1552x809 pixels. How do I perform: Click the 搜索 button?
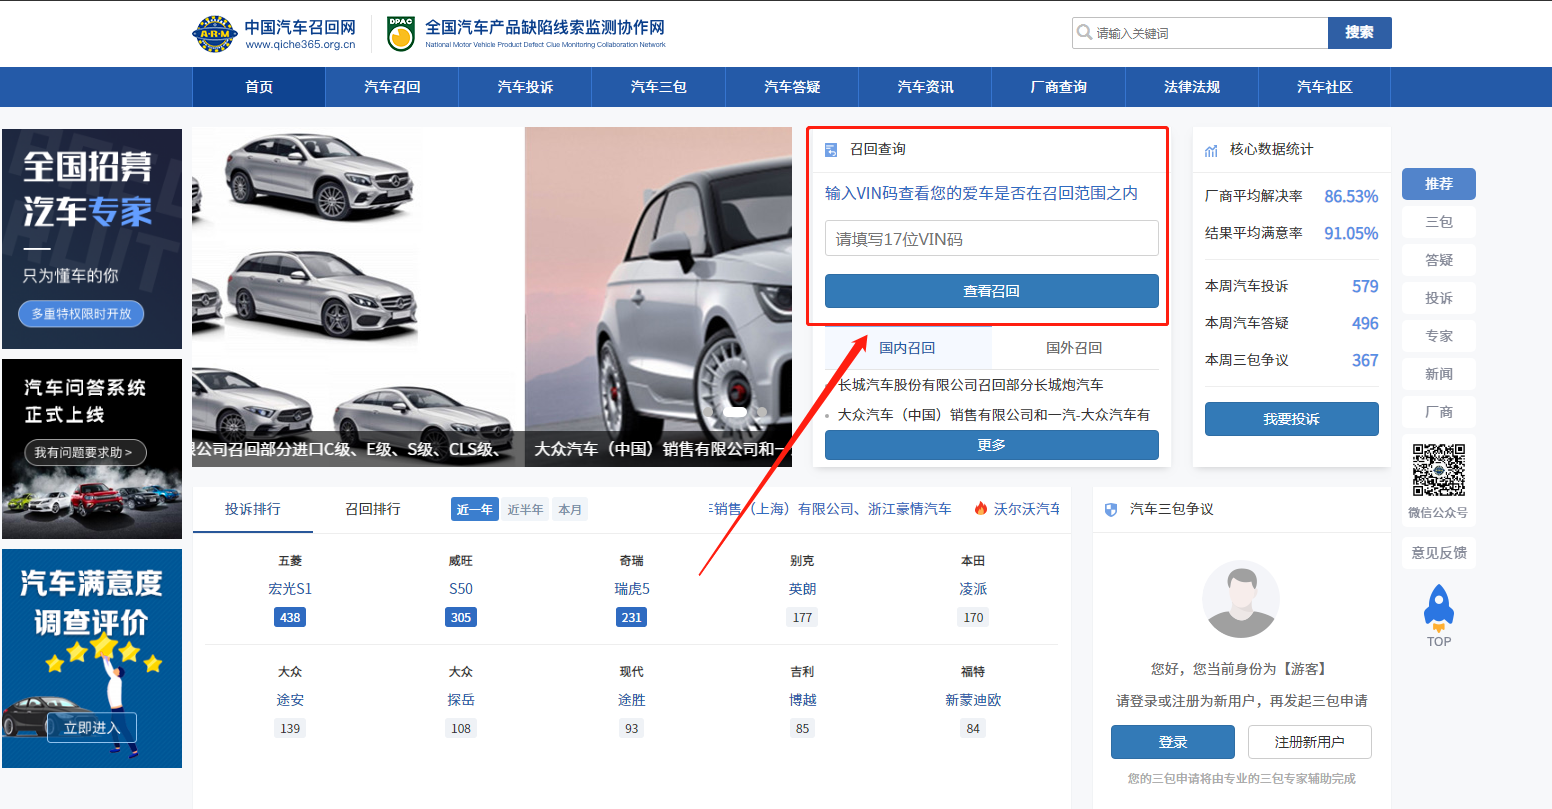coord(1360,33)
